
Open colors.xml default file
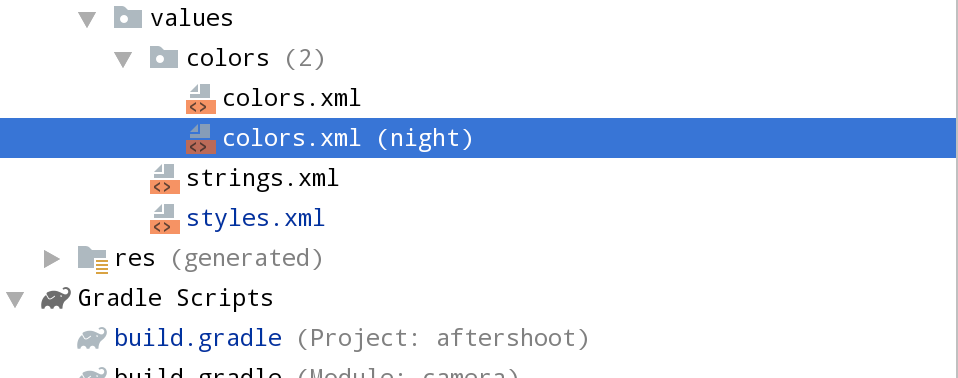(291, 98)
